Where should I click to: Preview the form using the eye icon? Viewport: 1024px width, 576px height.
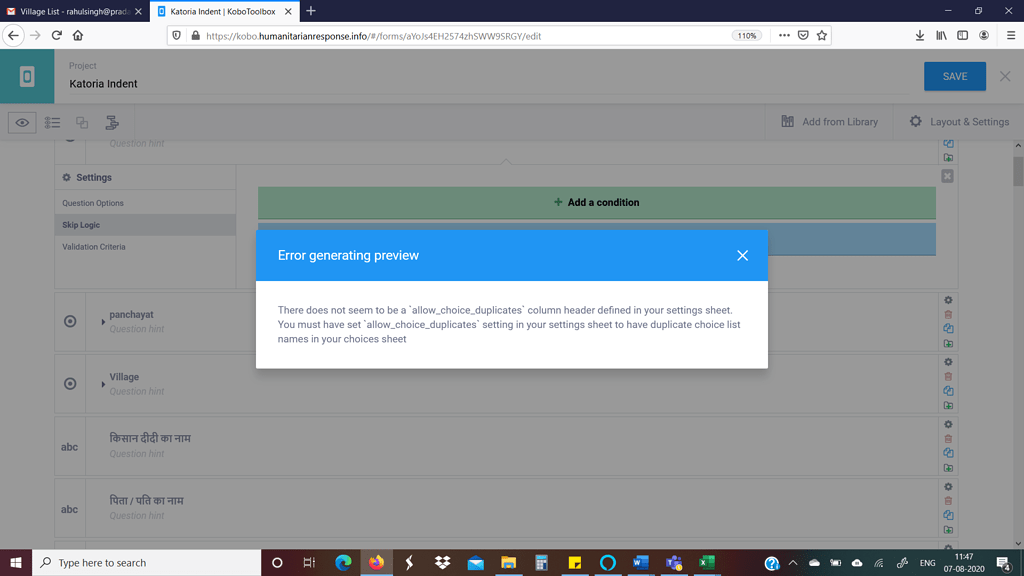tap(22, 122)
